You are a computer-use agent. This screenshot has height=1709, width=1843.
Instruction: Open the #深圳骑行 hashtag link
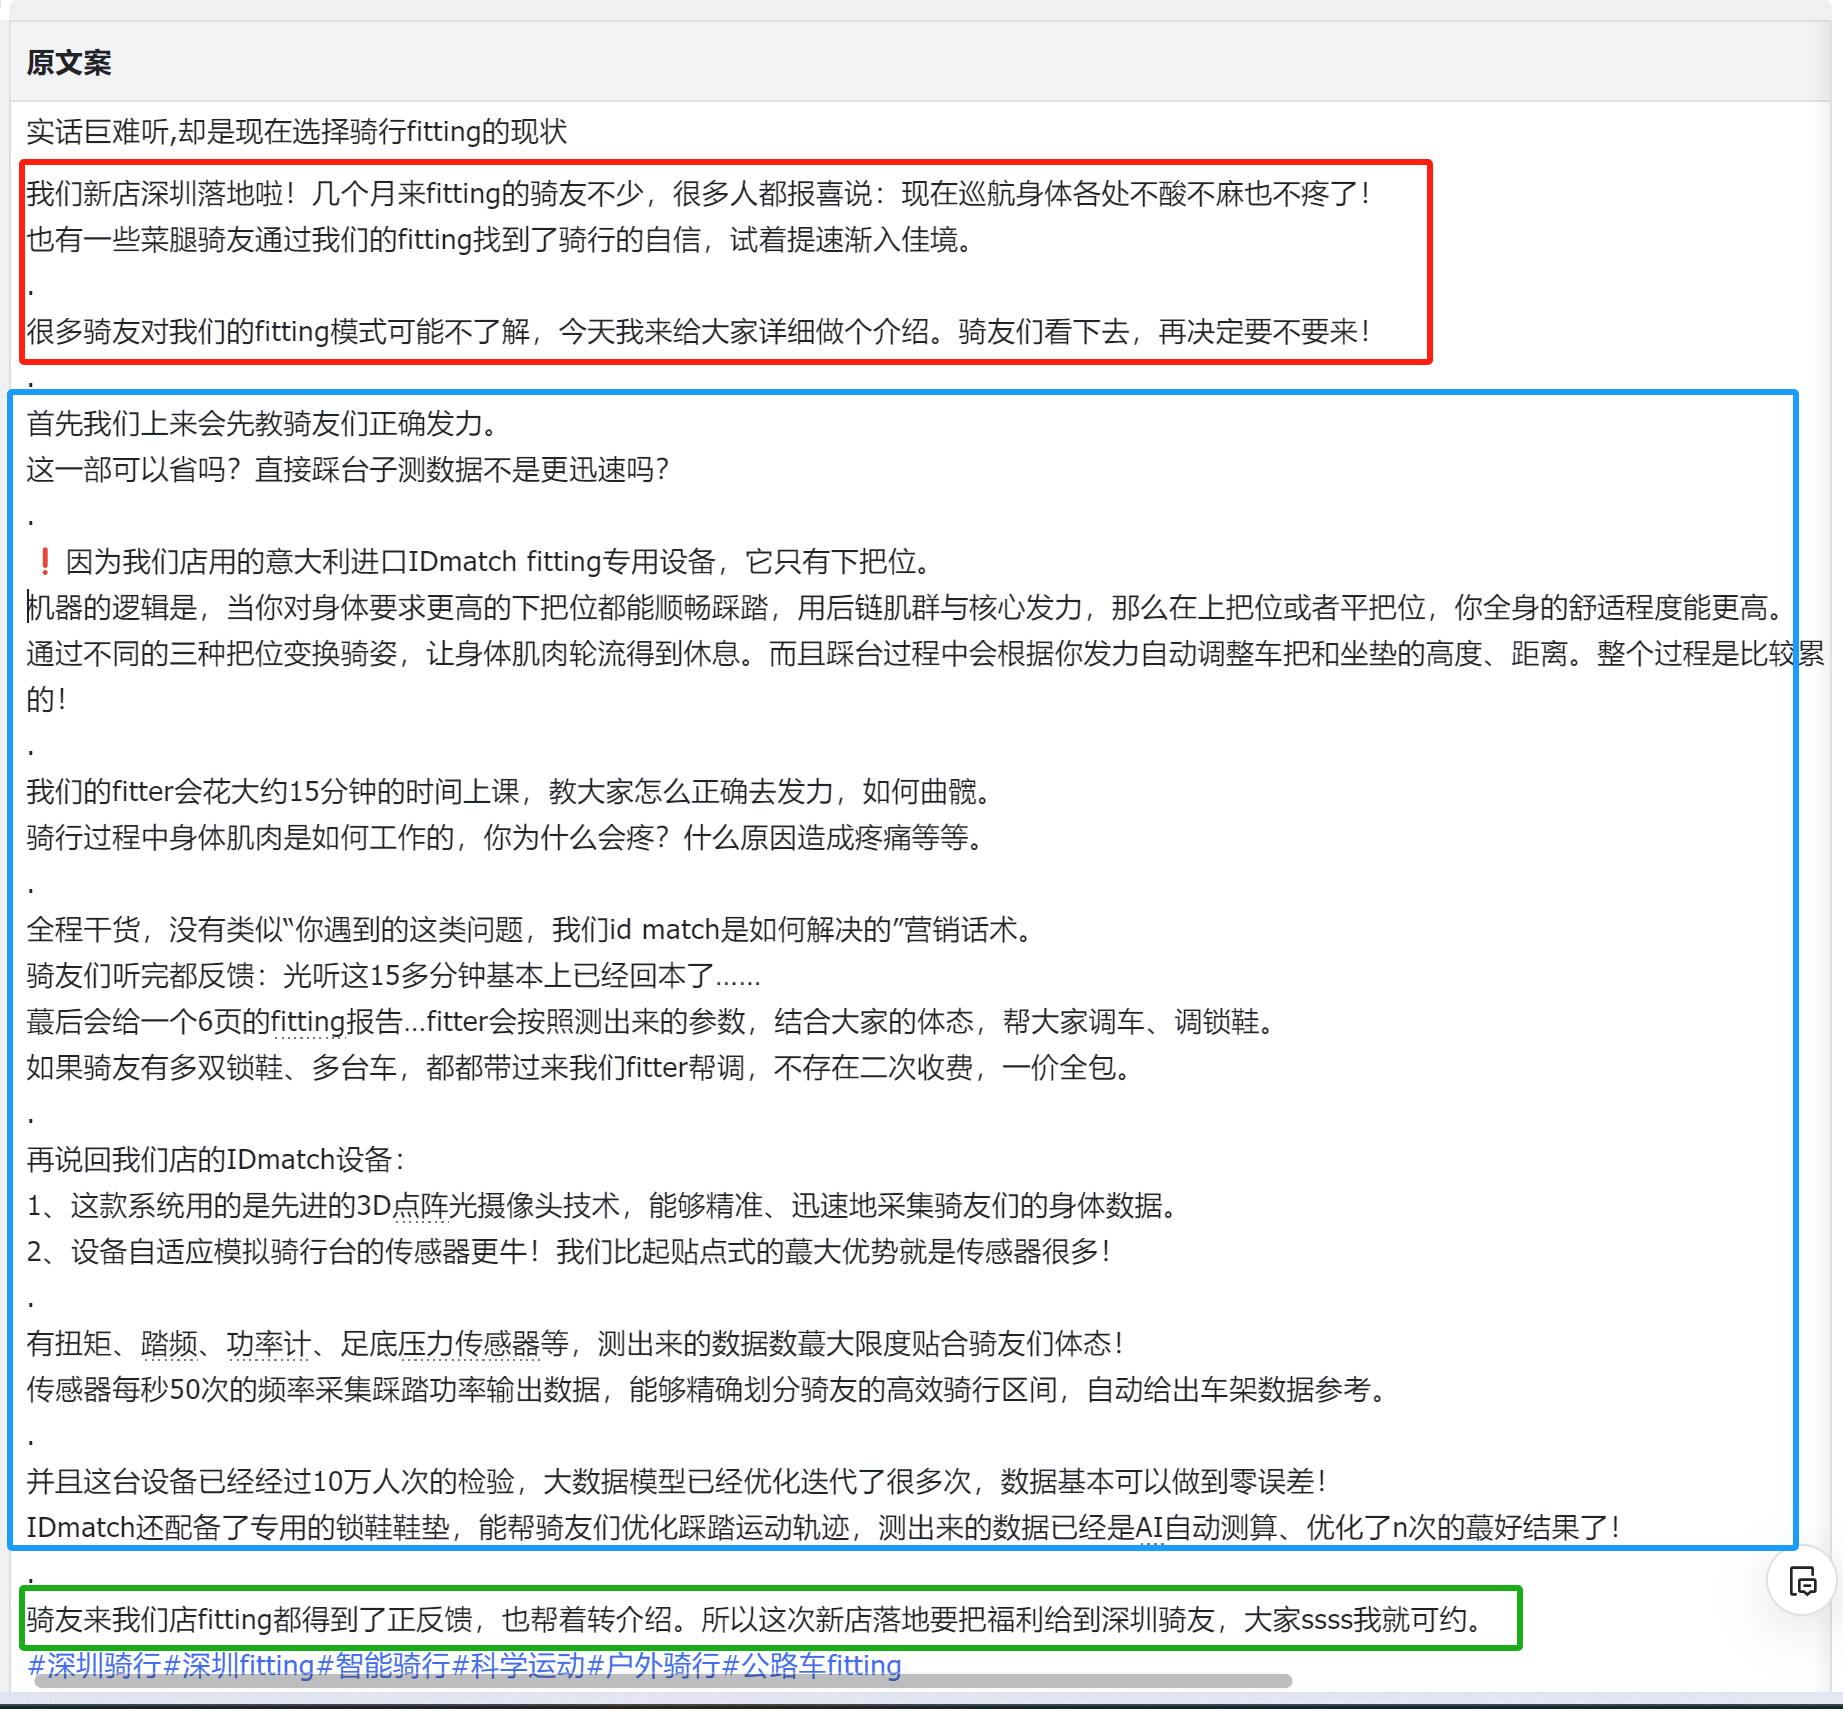(95, 1665)
